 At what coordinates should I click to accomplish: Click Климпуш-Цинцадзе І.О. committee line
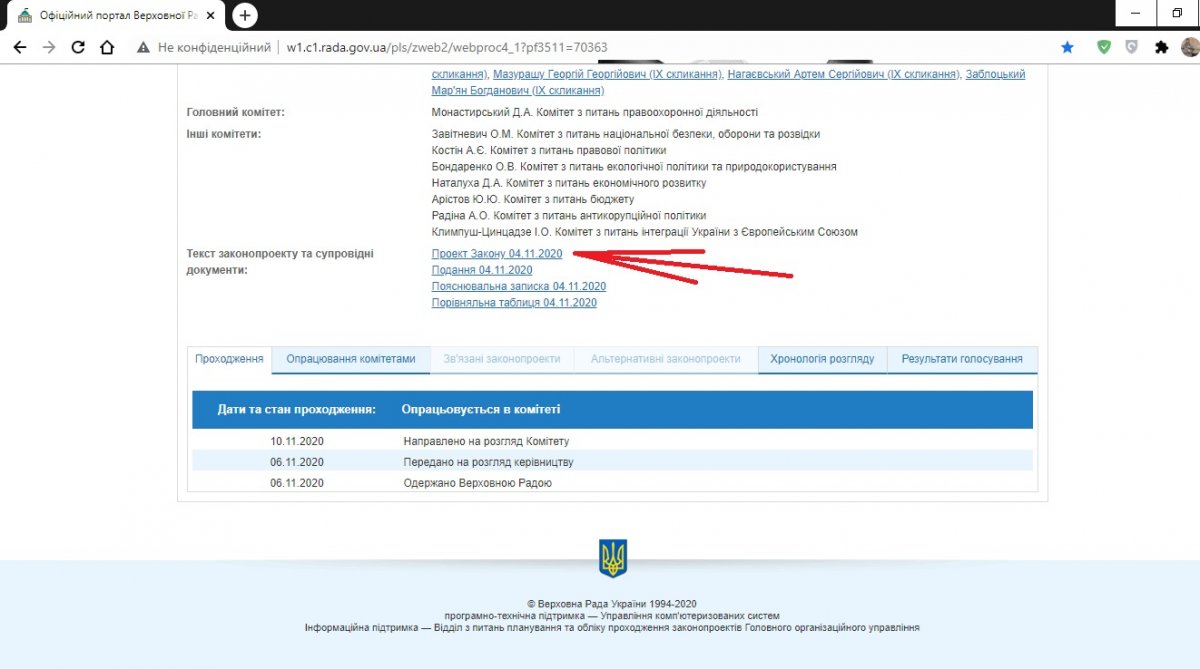[645, 232]
